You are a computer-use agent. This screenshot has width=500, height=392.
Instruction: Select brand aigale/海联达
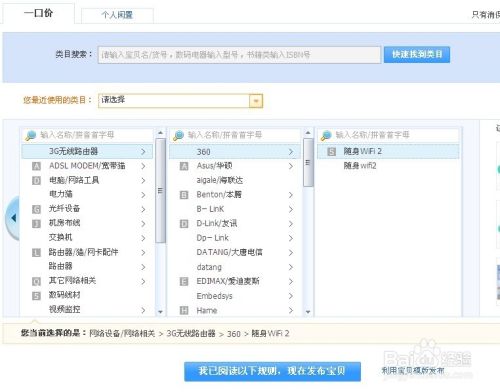pos(235,180)
